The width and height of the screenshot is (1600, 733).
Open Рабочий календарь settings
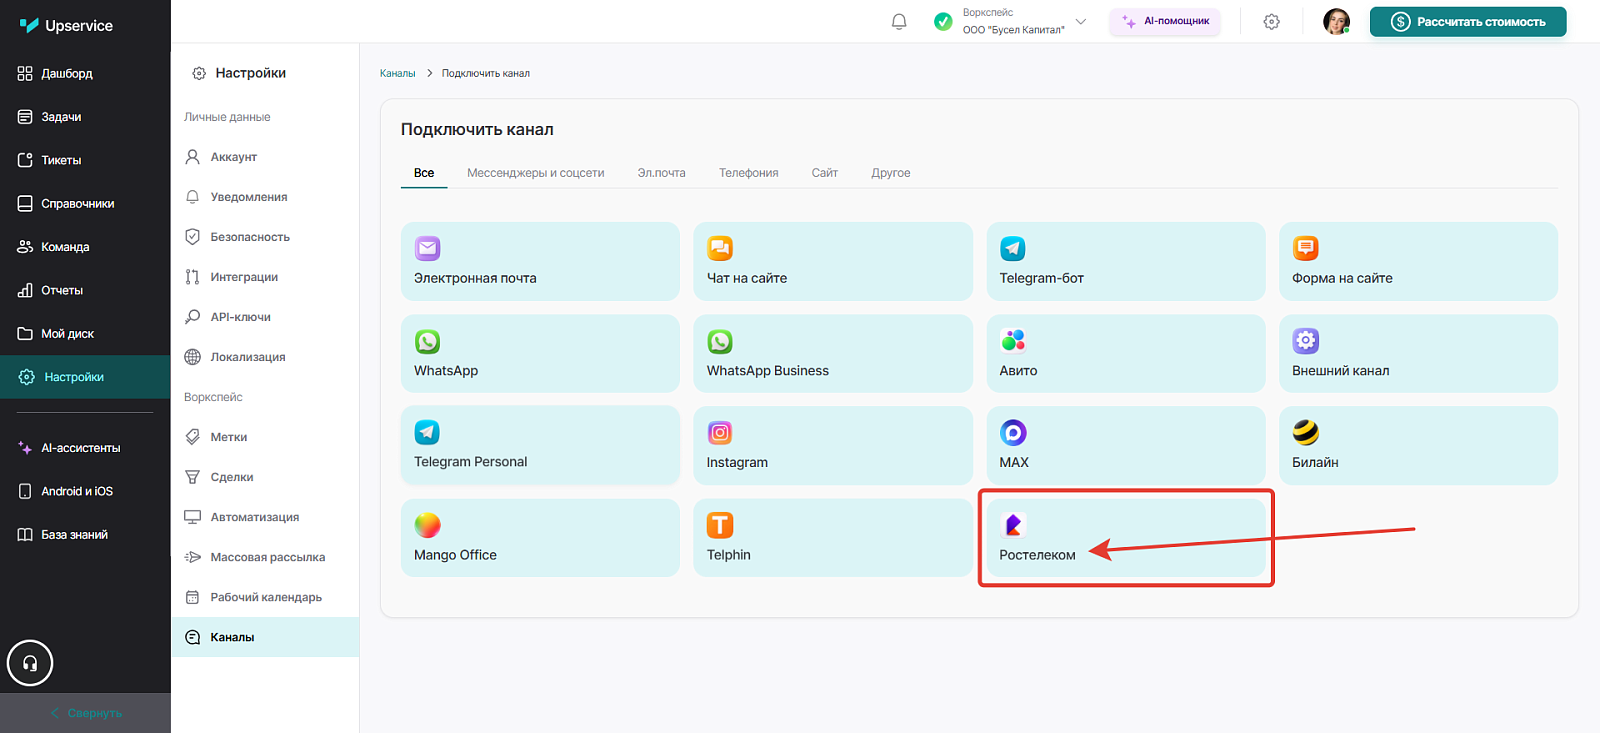pos(265,597)
